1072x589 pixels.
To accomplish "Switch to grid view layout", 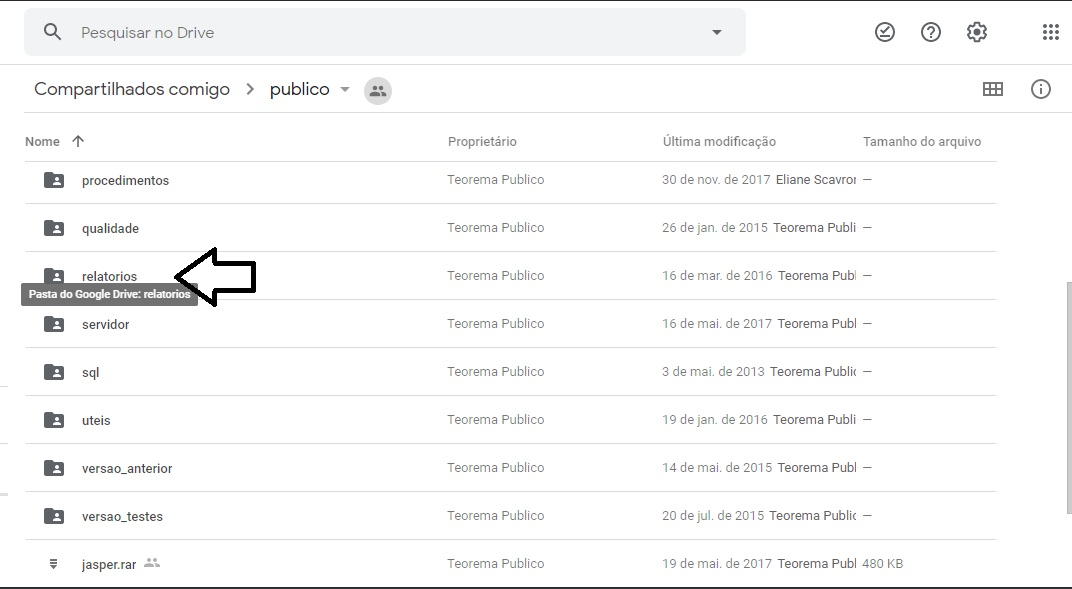I will 993,89.
